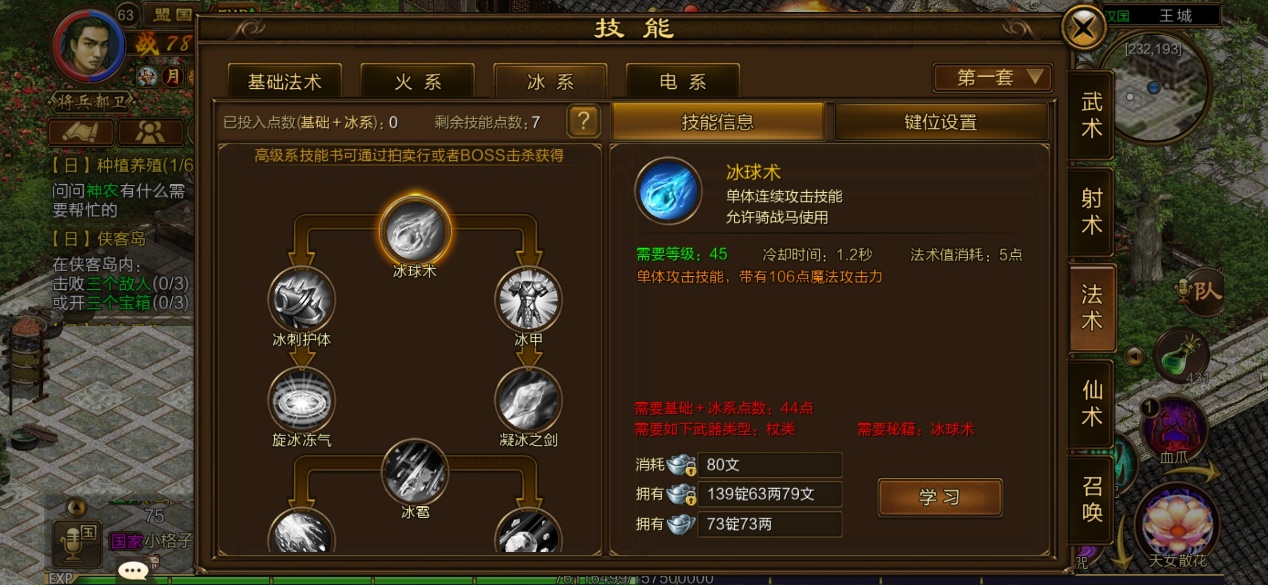Select the 冰刺护体 skill icon

click(301, 298)
